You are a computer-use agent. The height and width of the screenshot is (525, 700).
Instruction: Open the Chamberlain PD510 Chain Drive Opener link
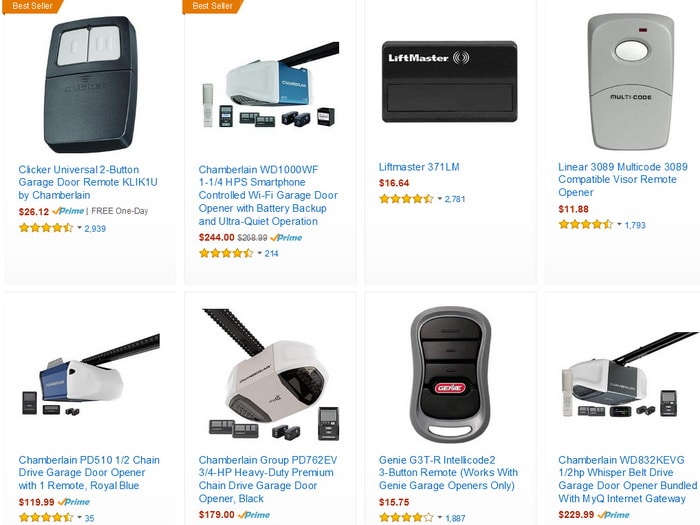click(x=89, y=472)
